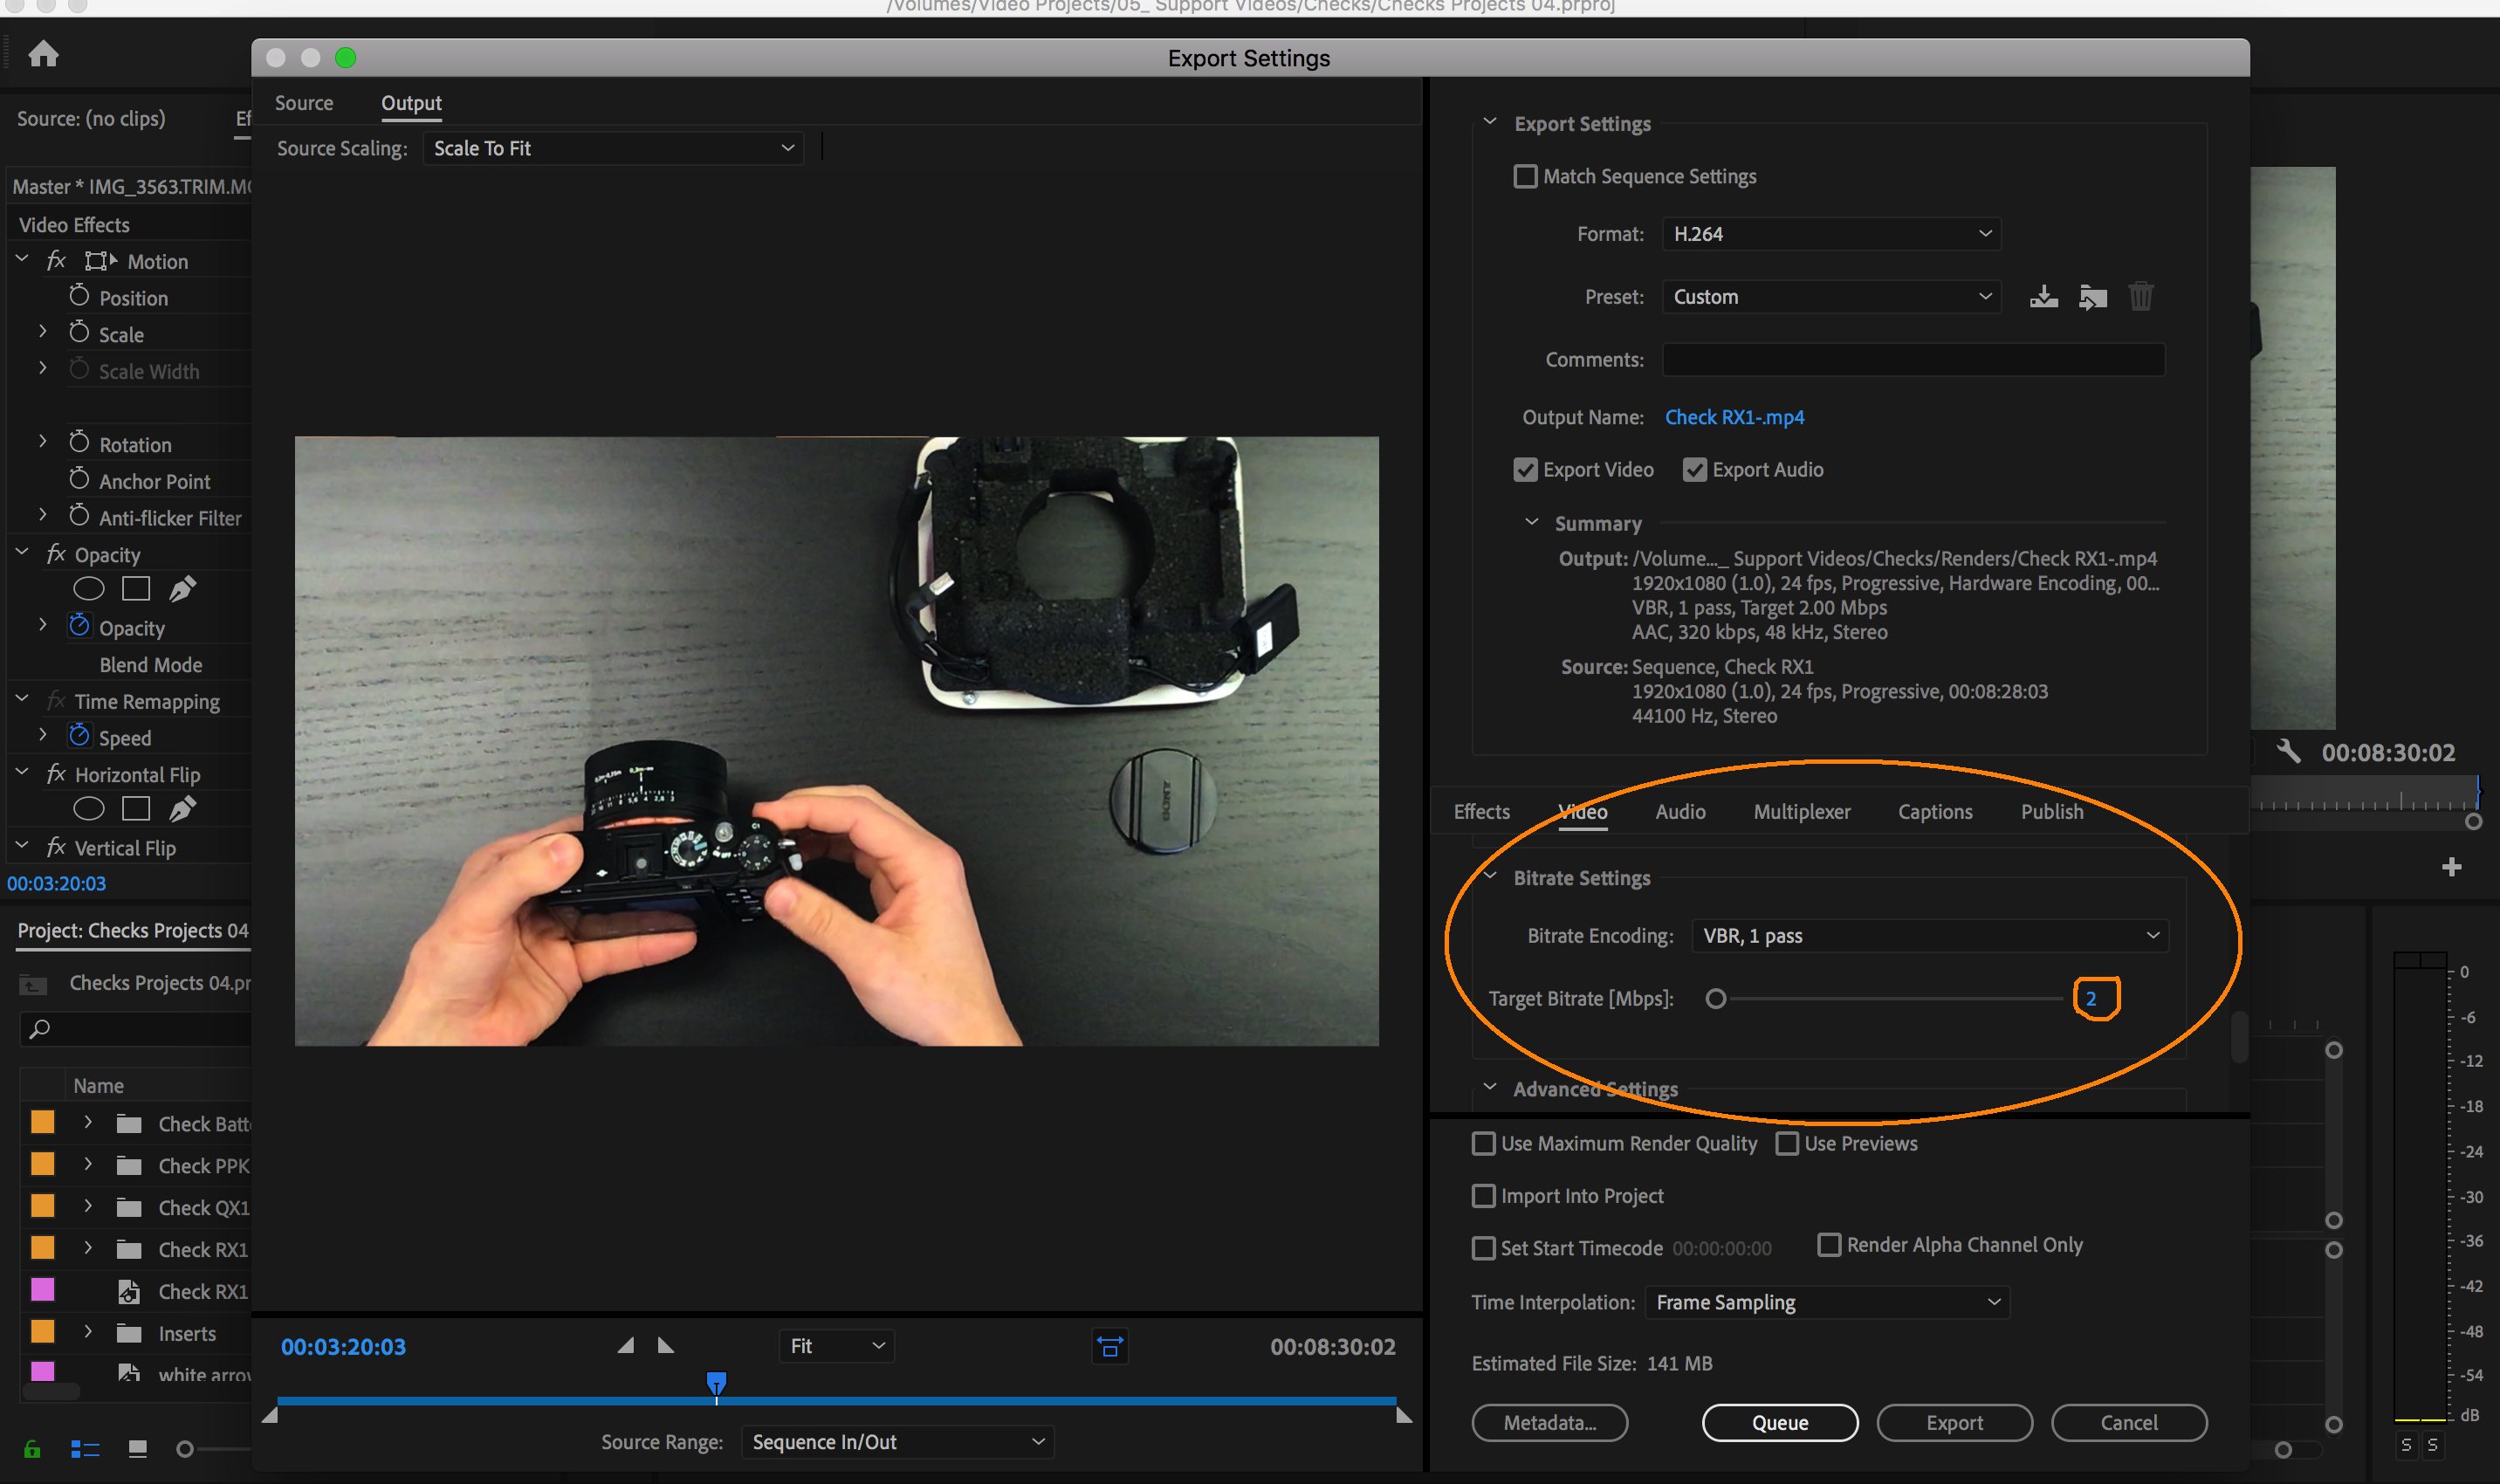The width and height of the screenshot is (2500, 1484).
Task: Adjust the Target Bitrate slider
Action: click(1716, 998)
